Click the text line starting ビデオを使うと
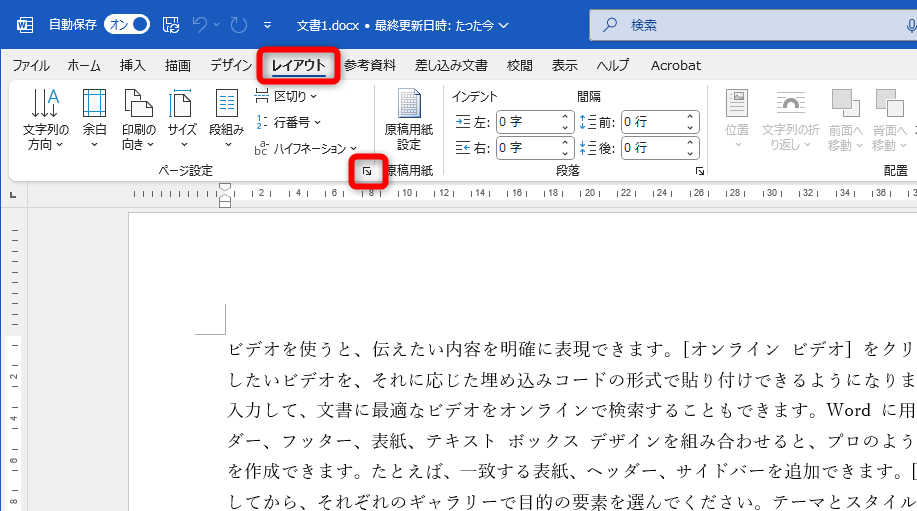The height and width of the screenshot is (511, 917). pyautogui.click(x=572, y=350)
